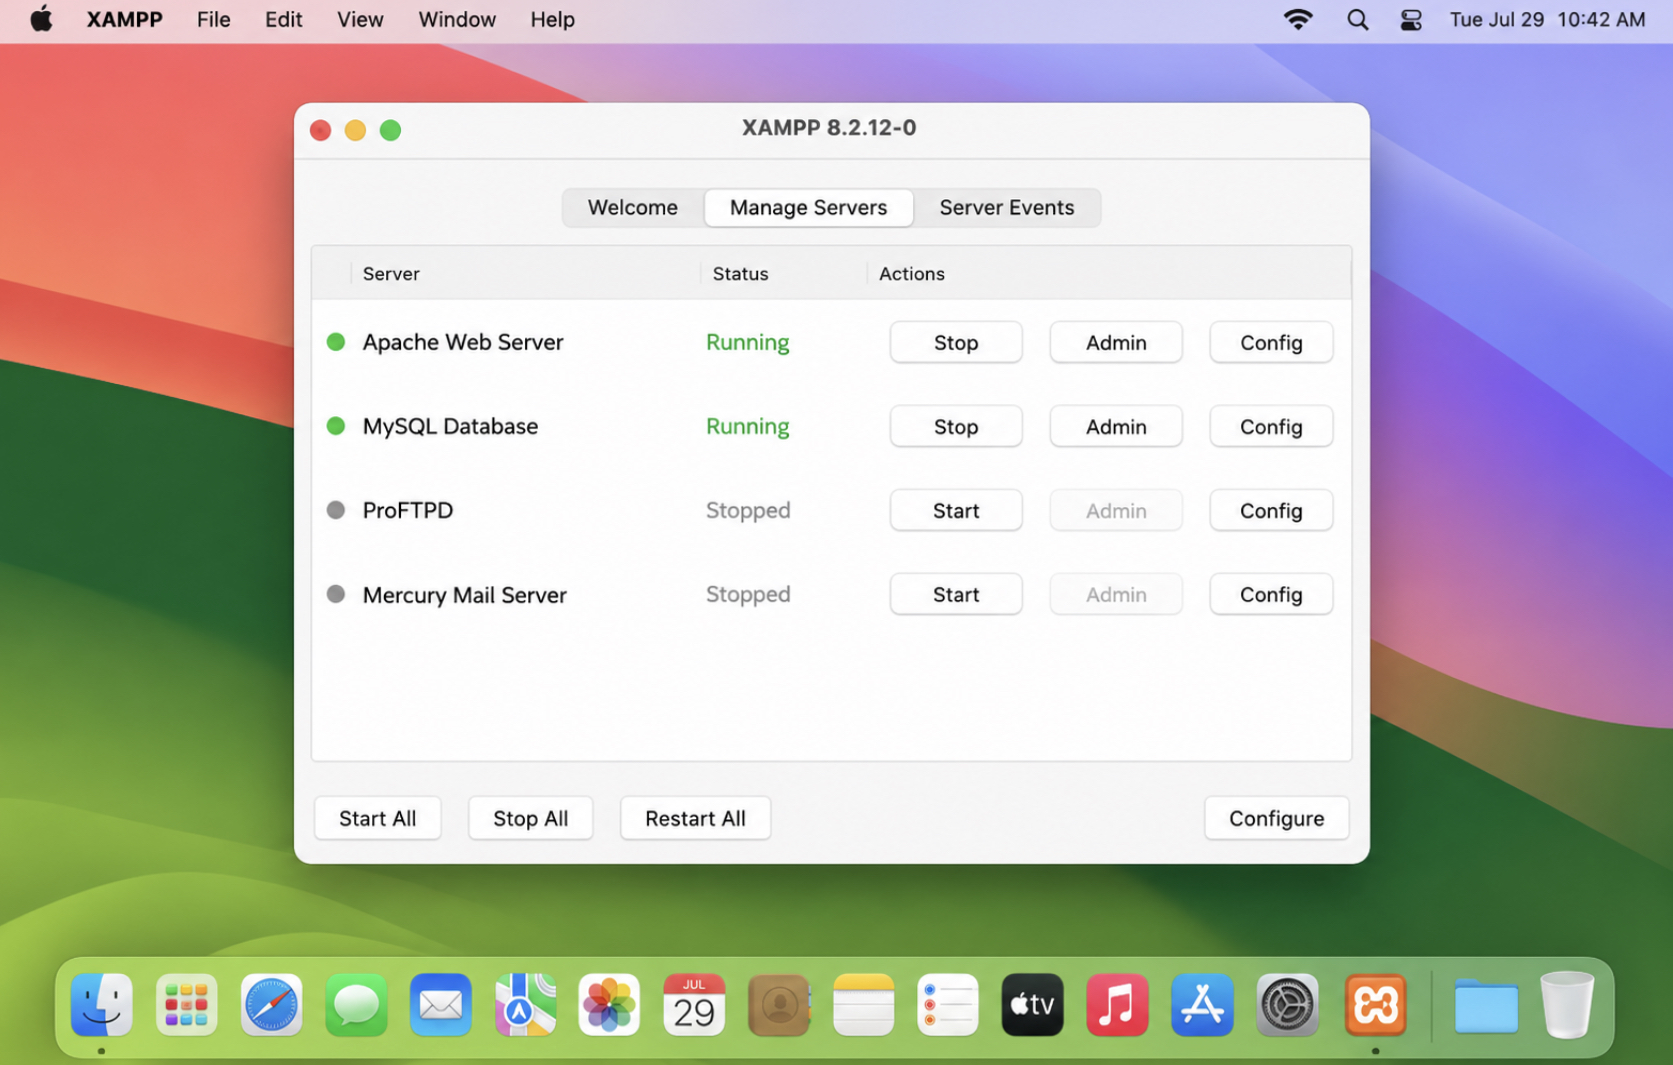Open Mail app in Dock

coord(440,1005)
